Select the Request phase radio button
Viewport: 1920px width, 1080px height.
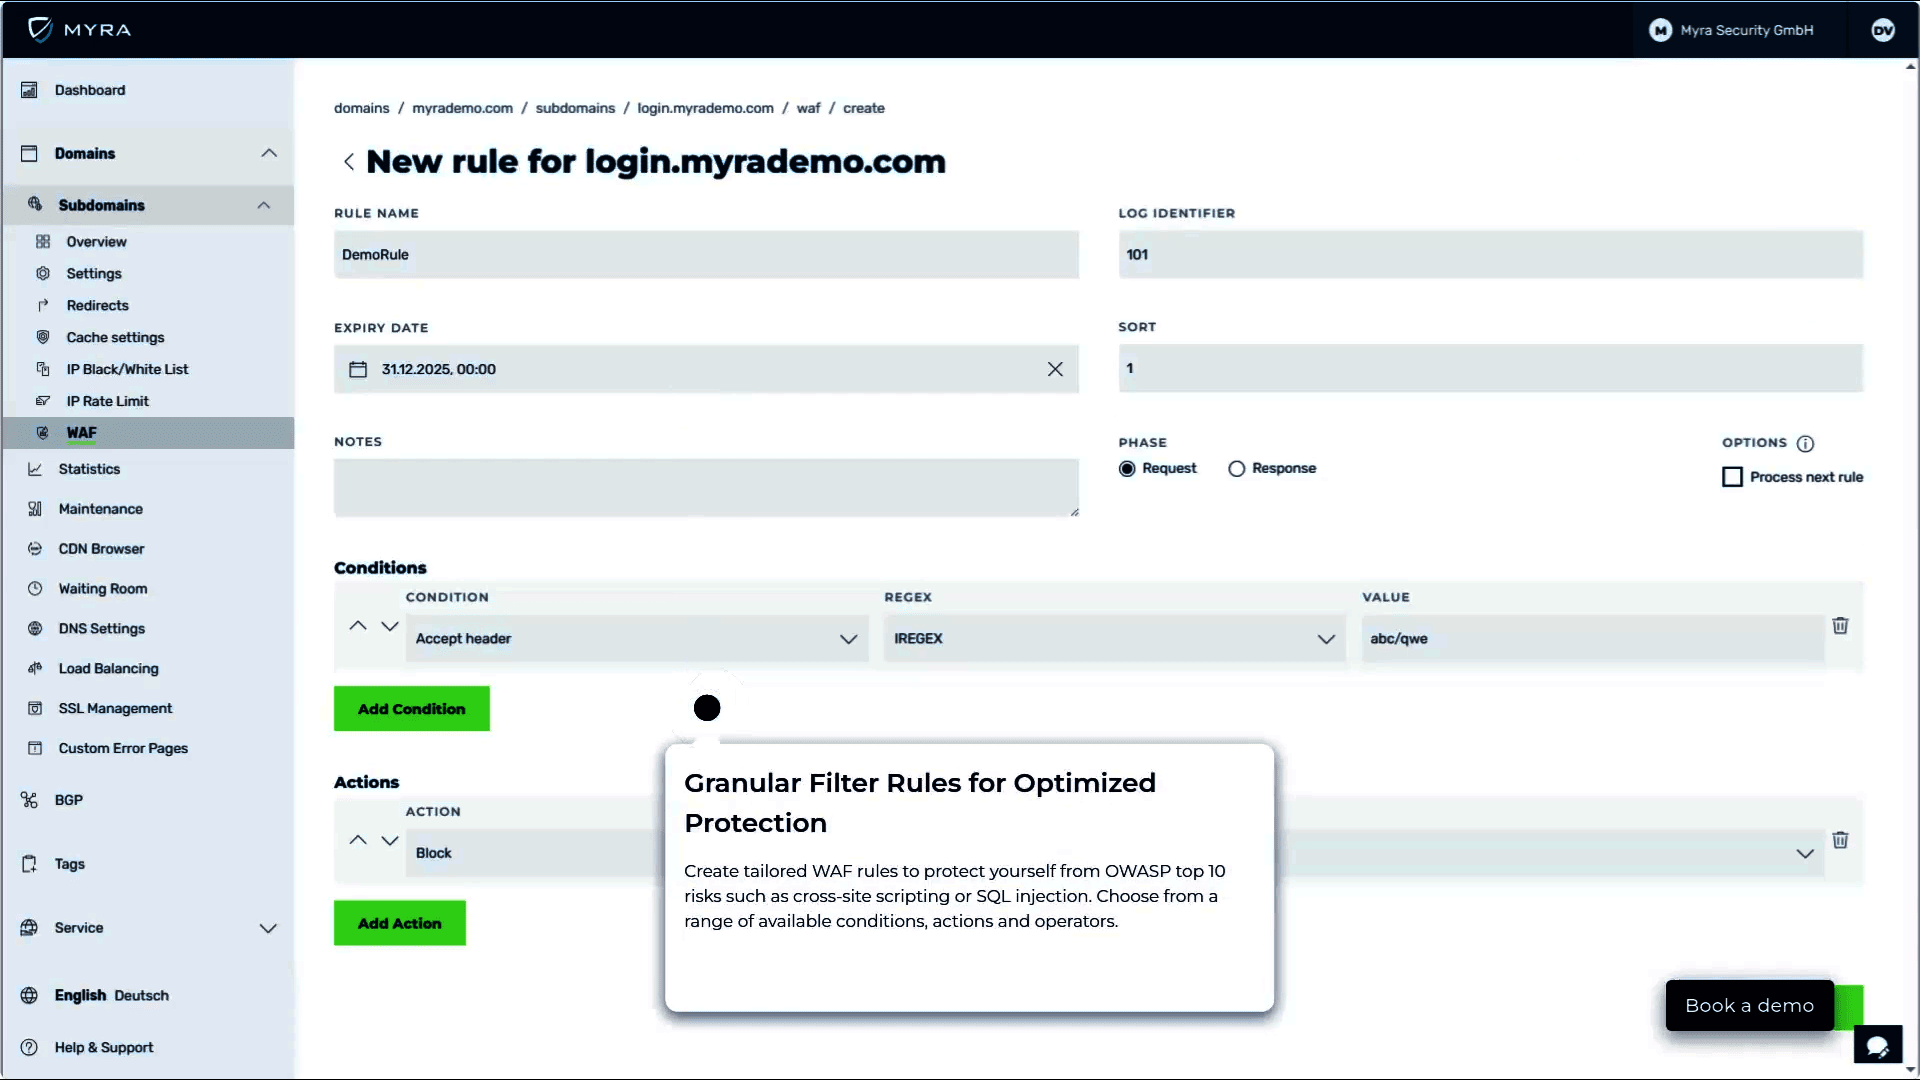tap(1127, 469)
